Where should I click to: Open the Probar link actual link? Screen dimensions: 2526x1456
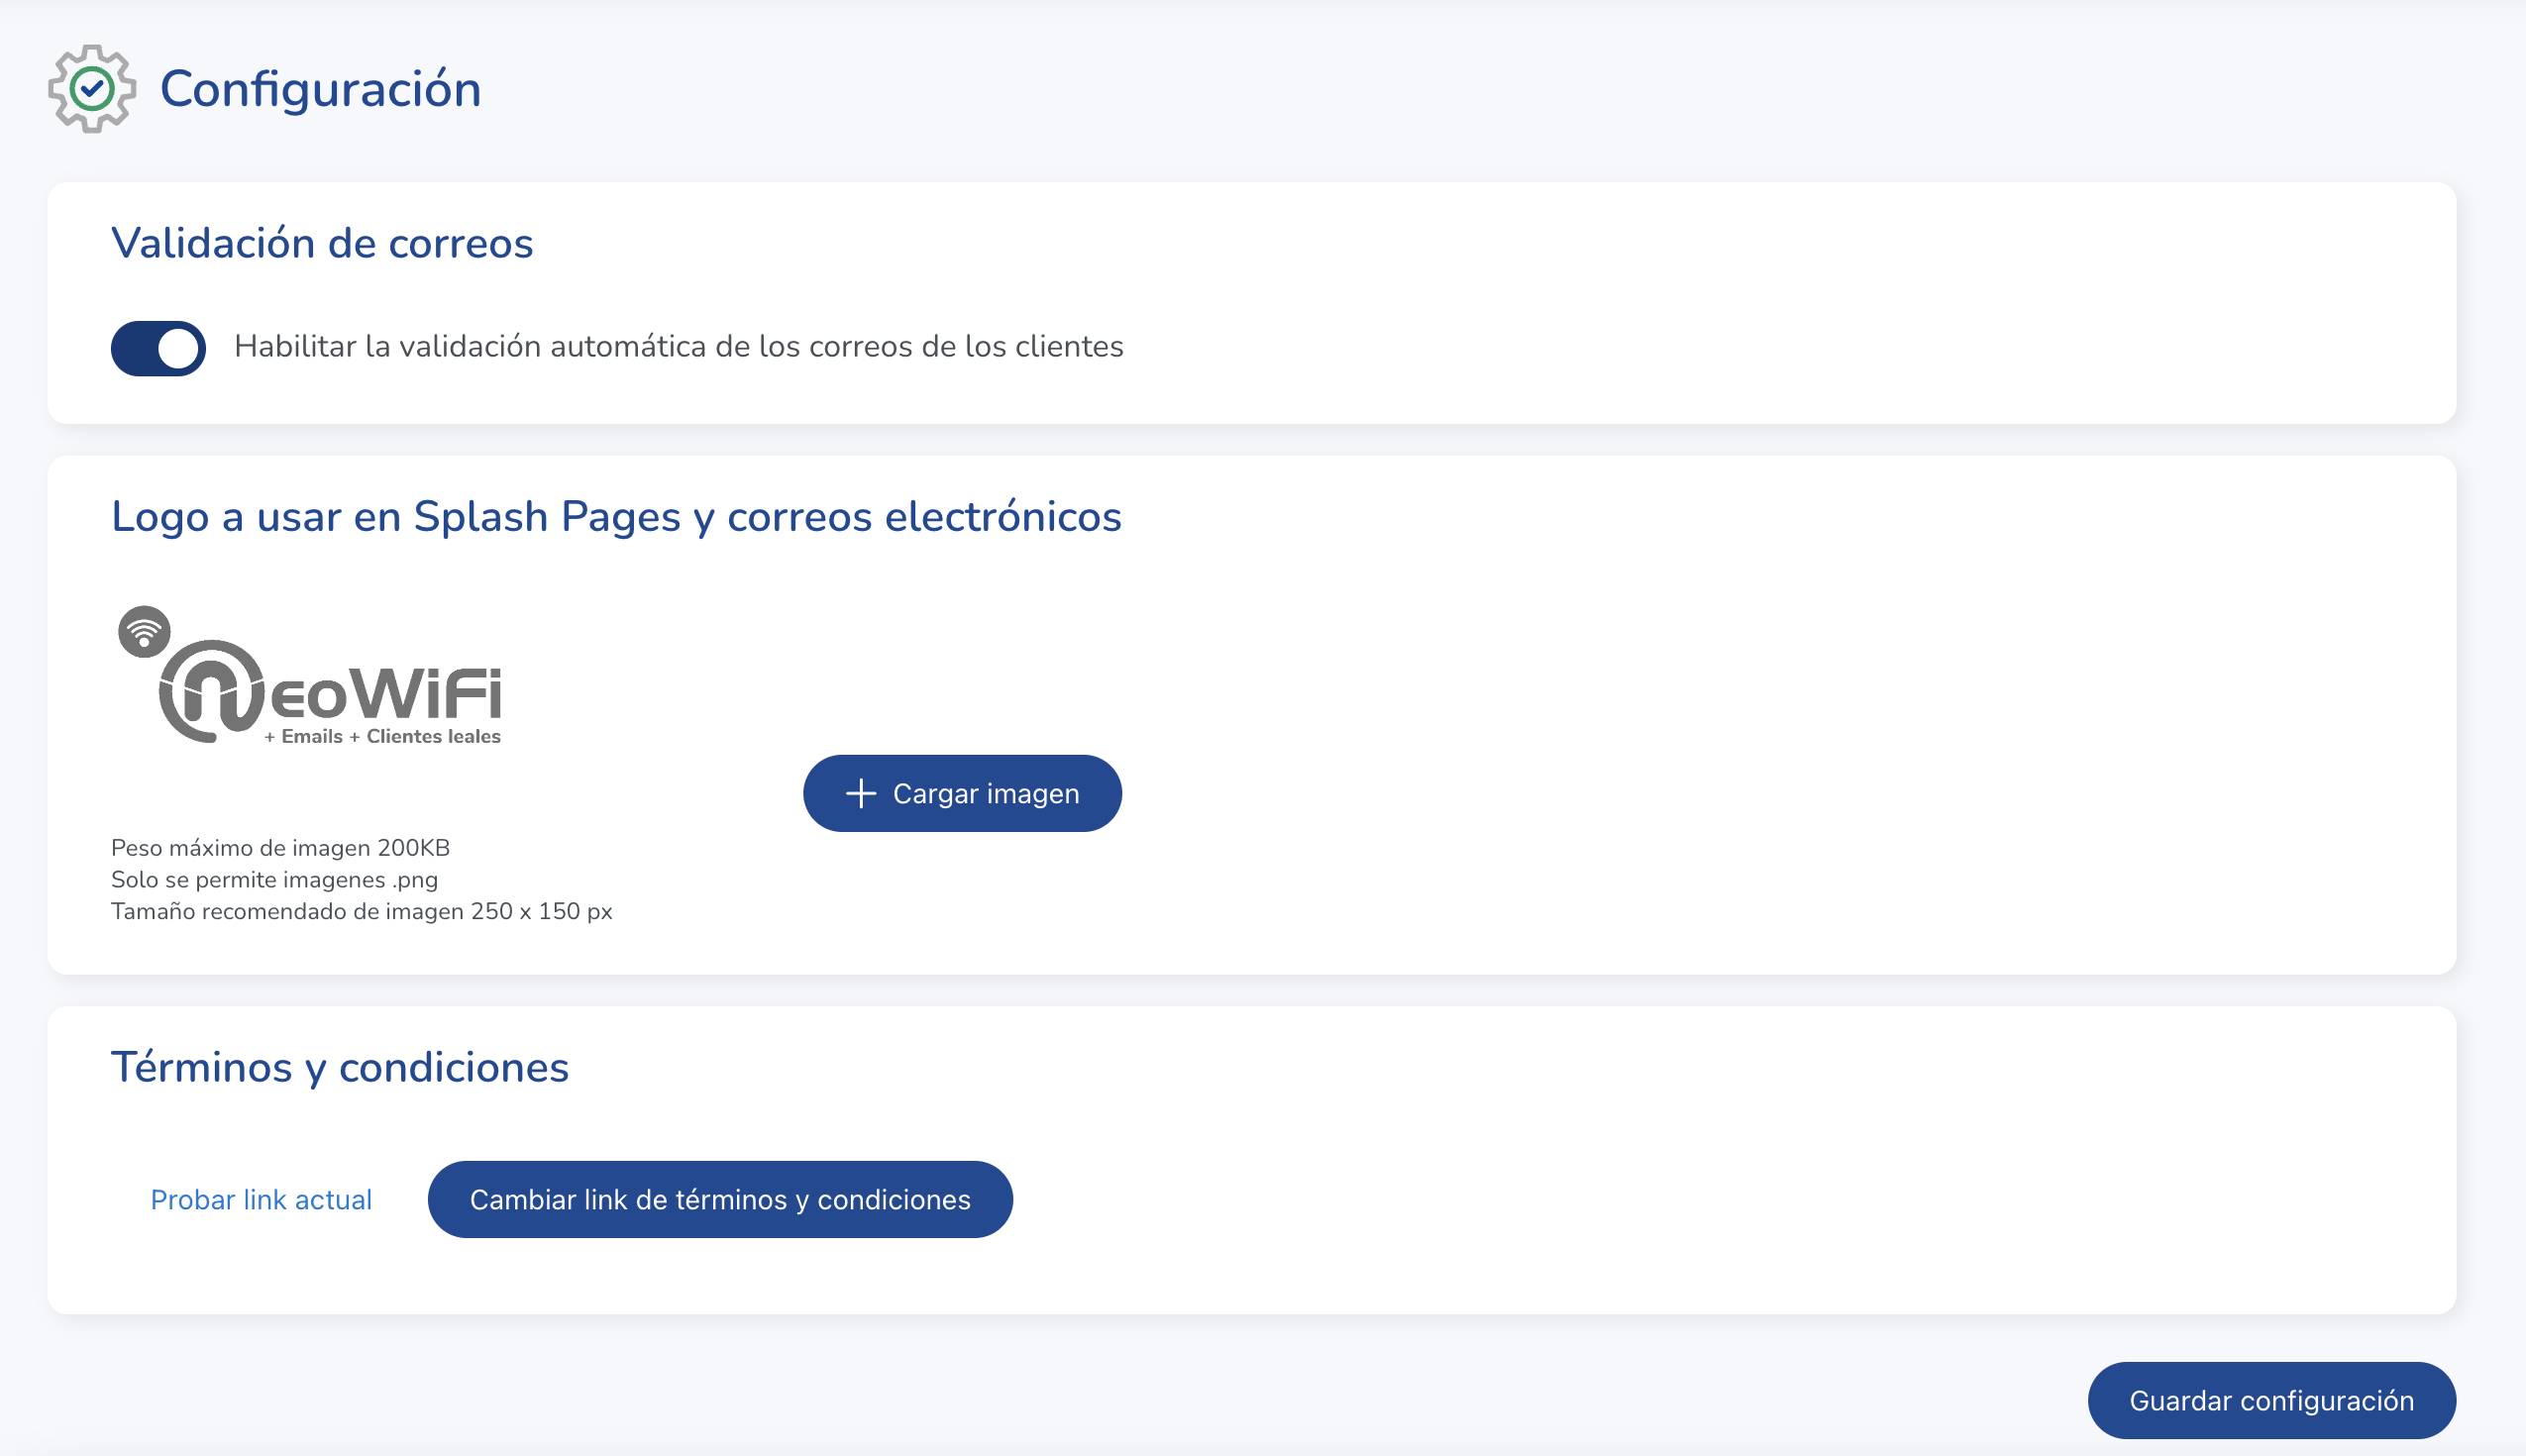click(x=260, y=1199)
